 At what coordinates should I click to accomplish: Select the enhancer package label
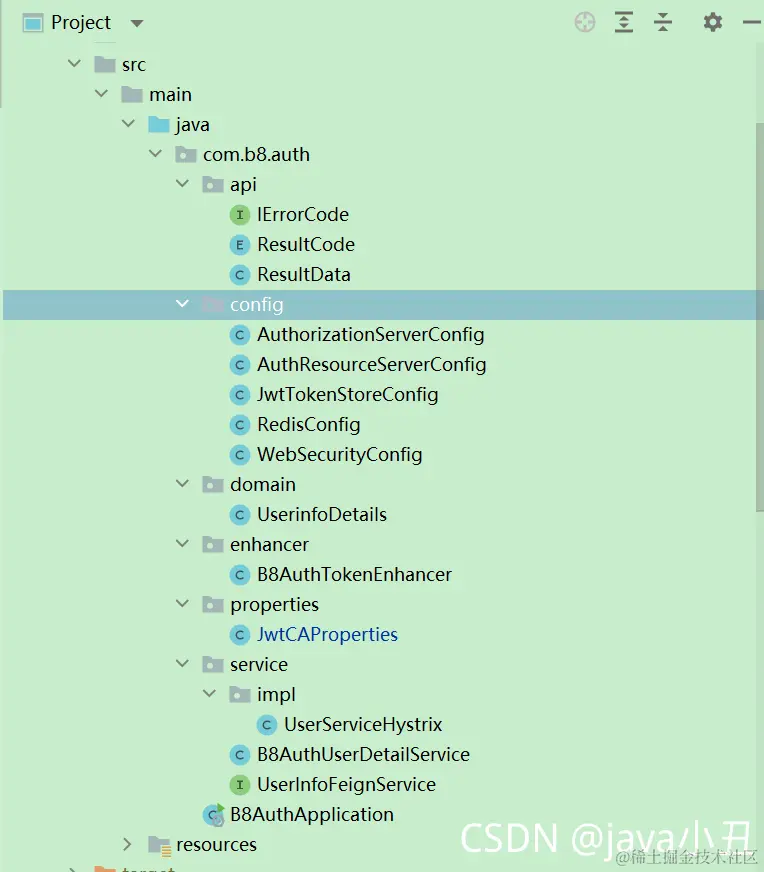[270, 545]
